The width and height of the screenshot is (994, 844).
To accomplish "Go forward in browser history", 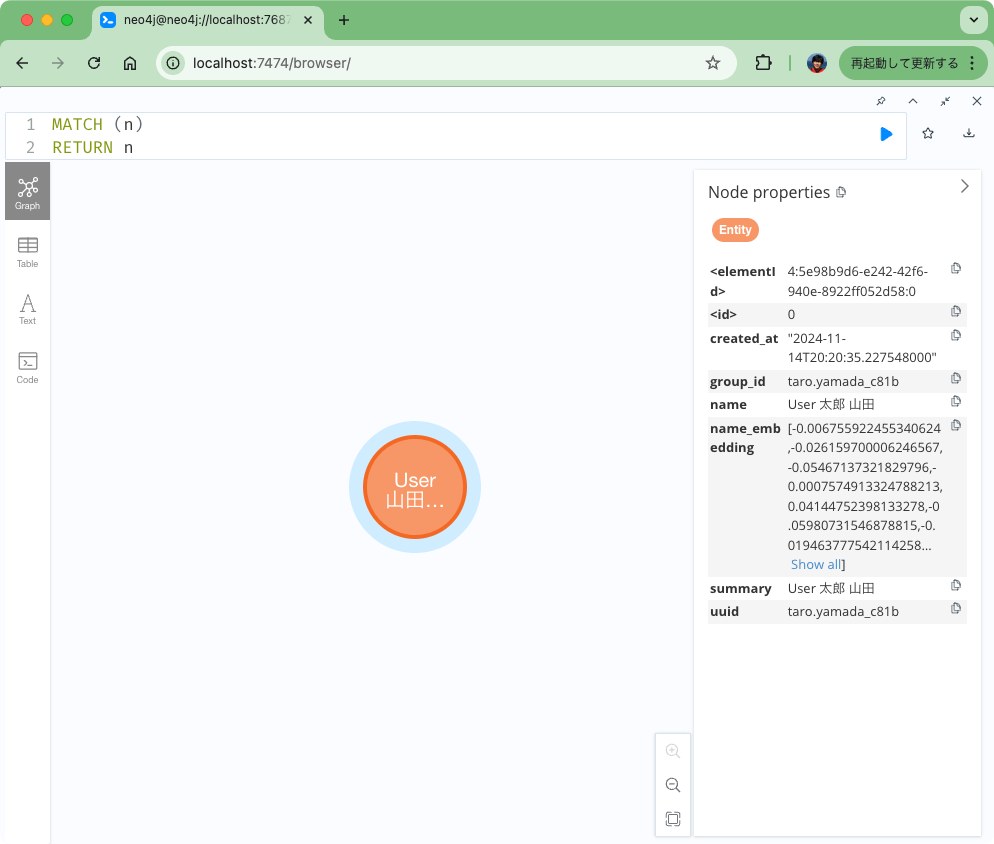I will pyautogui.click(x=58, y=63).
